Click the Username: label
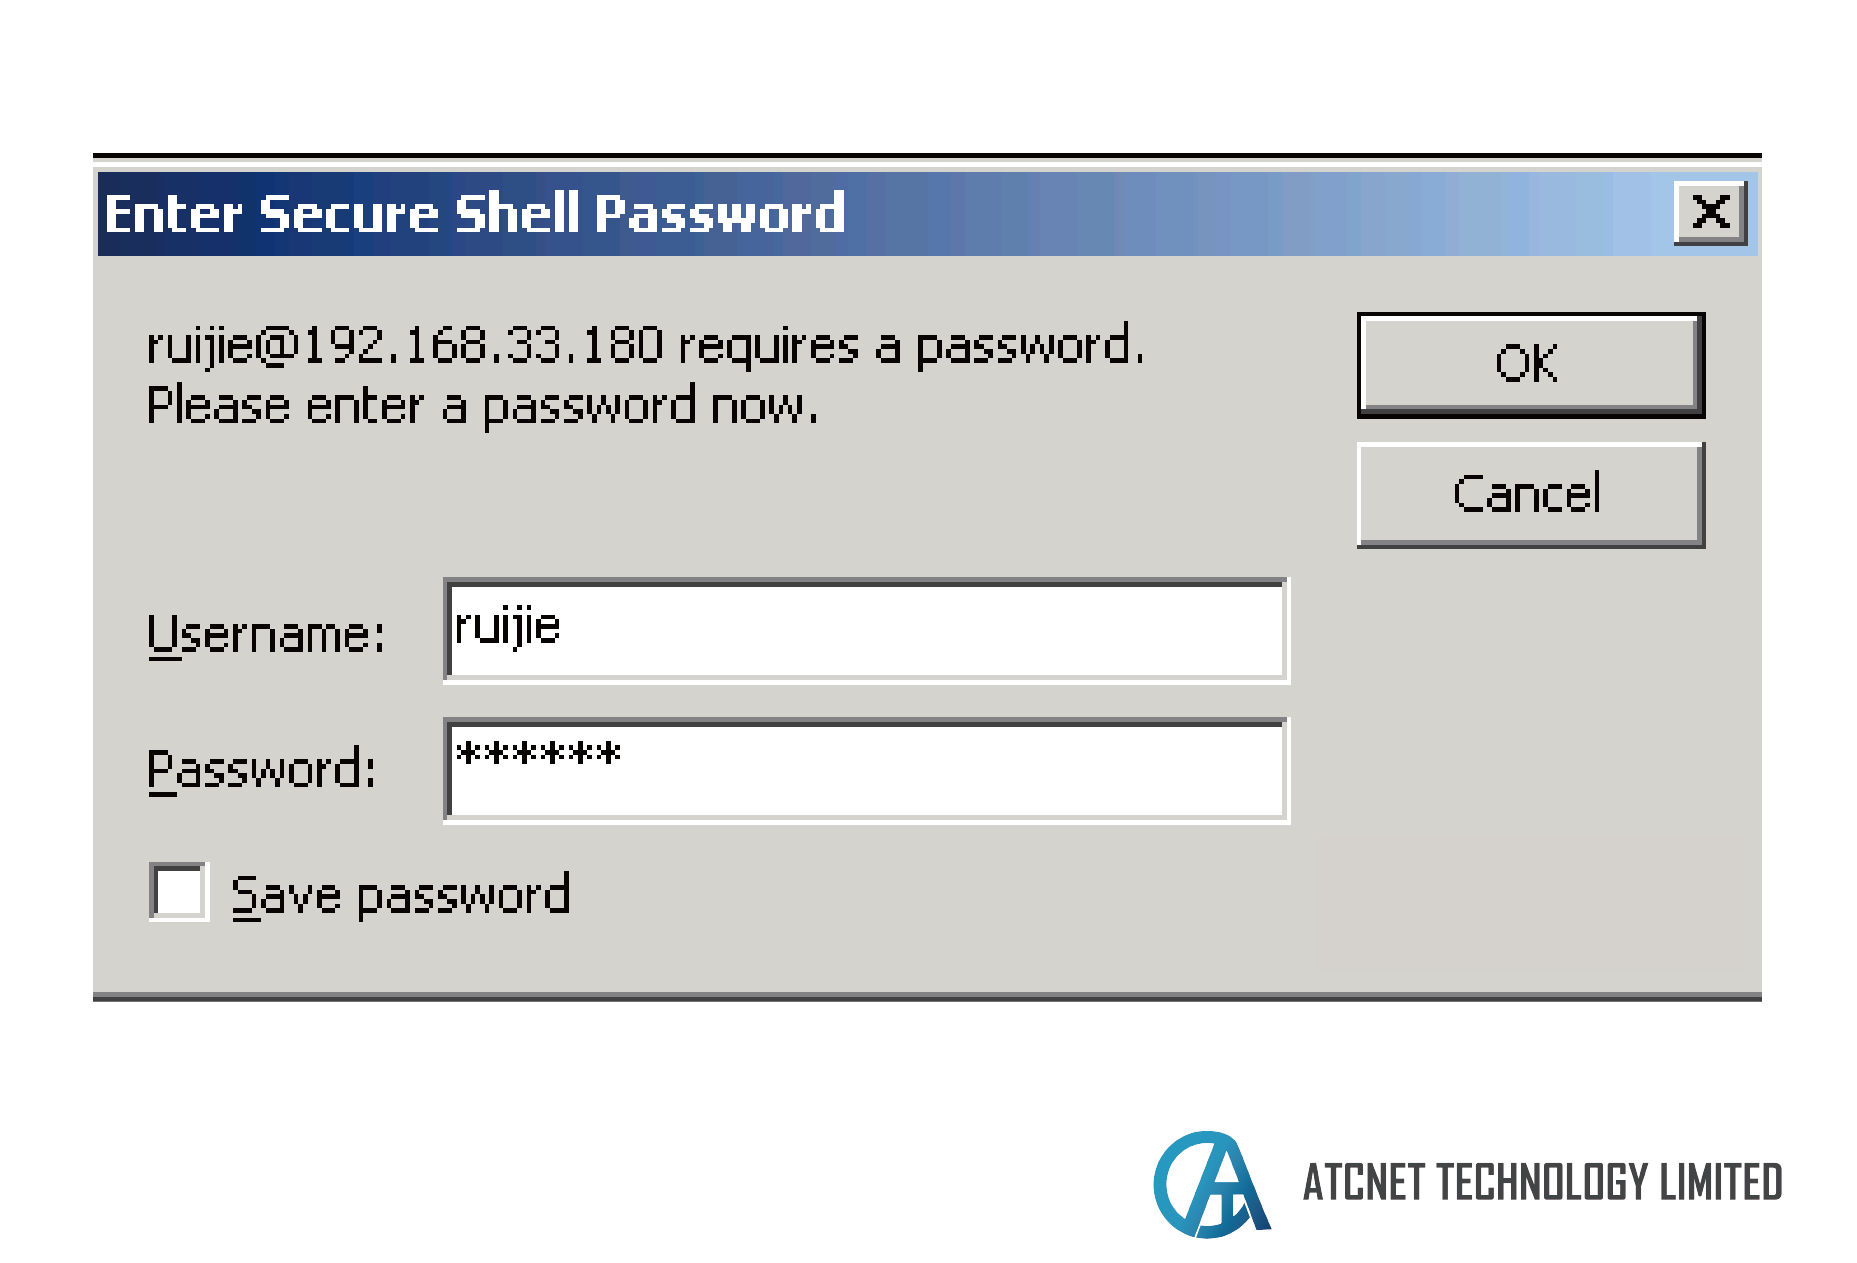 (266, 634)
